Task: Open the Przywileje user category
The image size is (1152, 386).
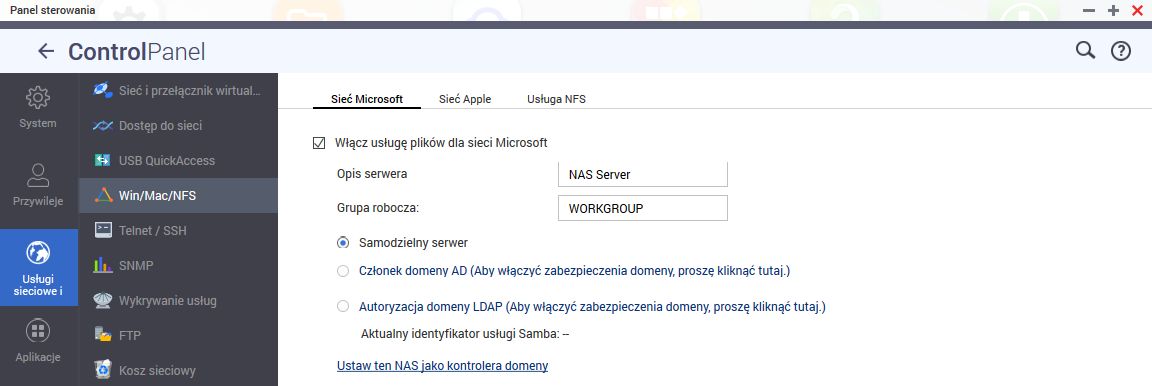Action: point(38,185)
